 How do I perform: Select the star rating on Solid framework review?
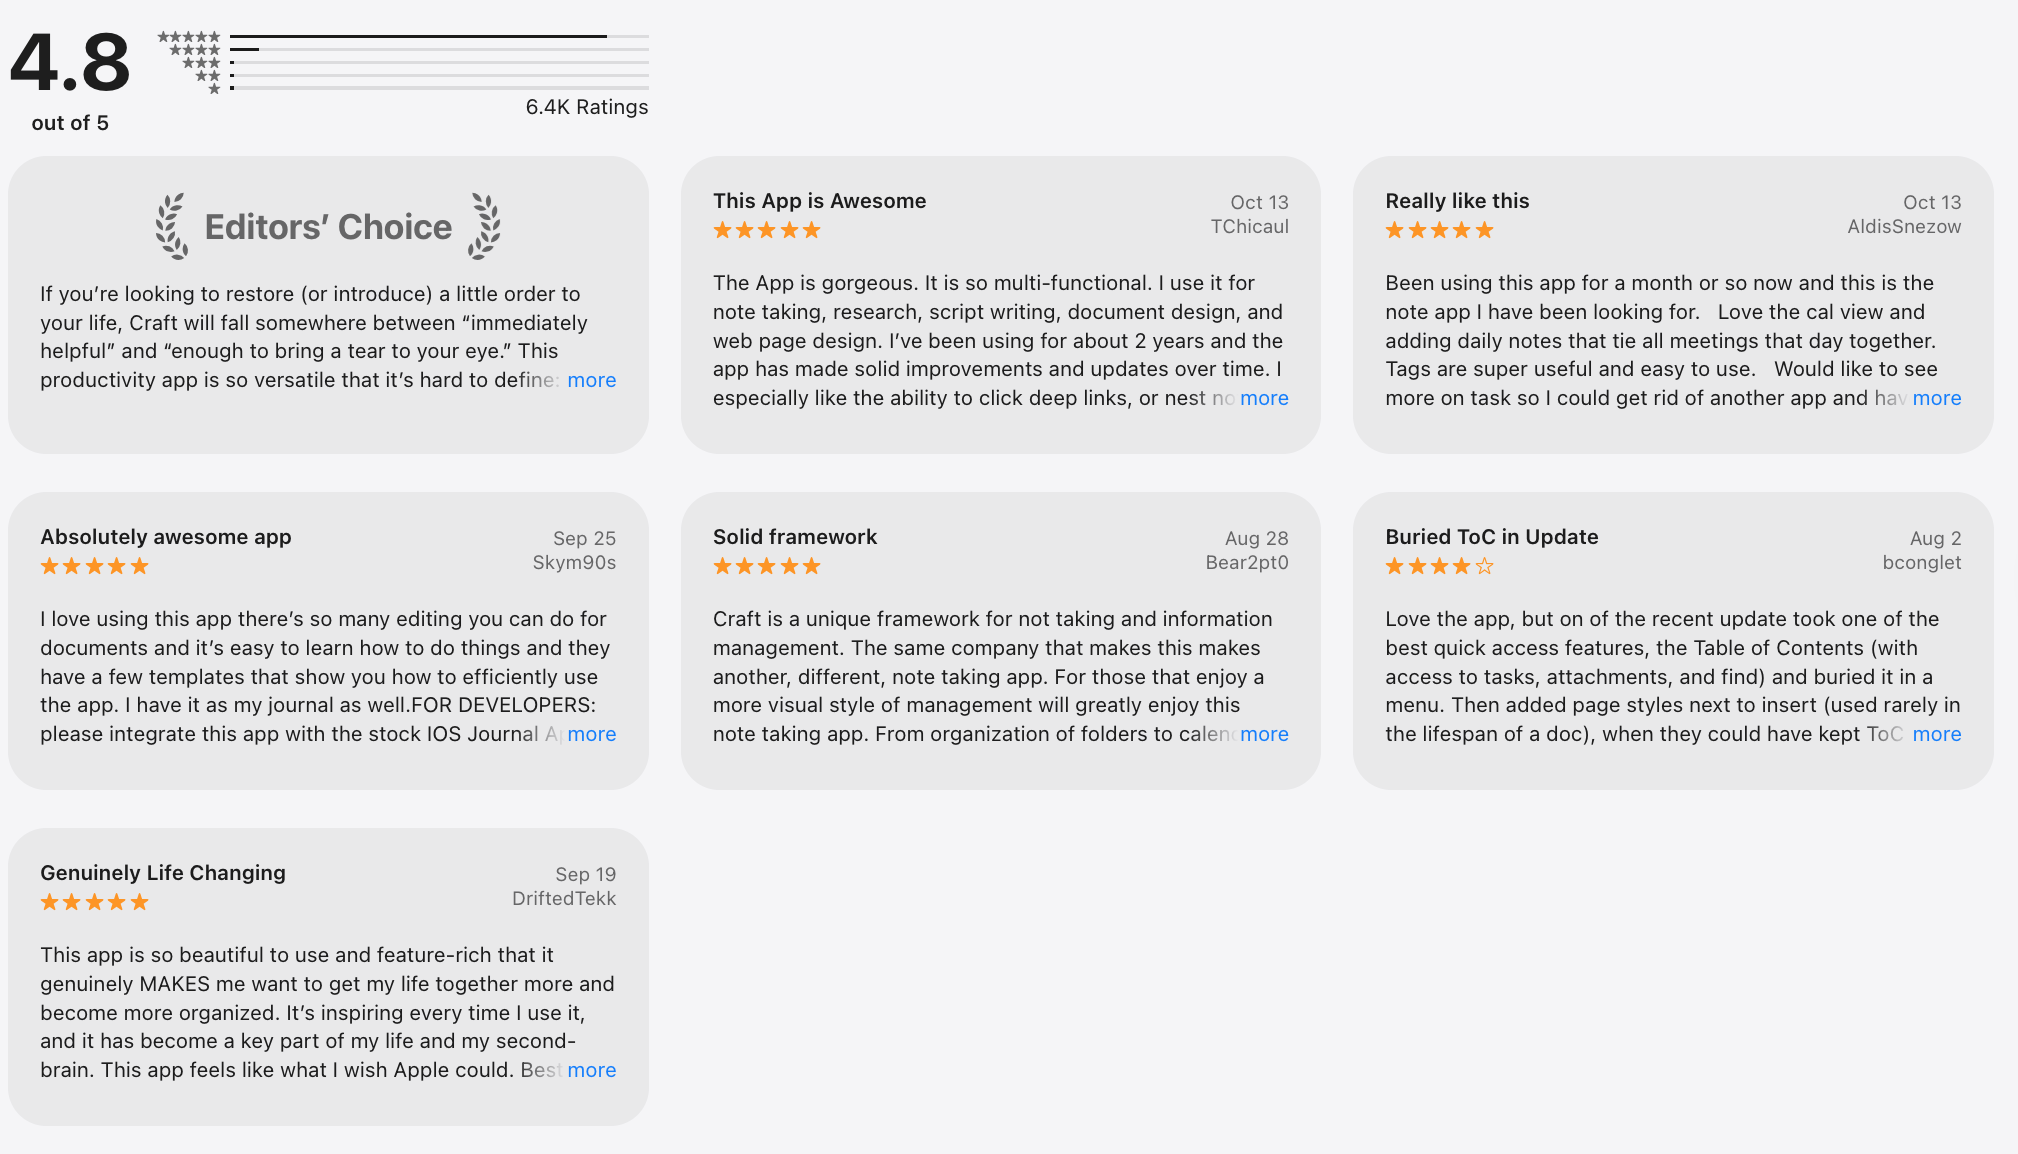766,566
